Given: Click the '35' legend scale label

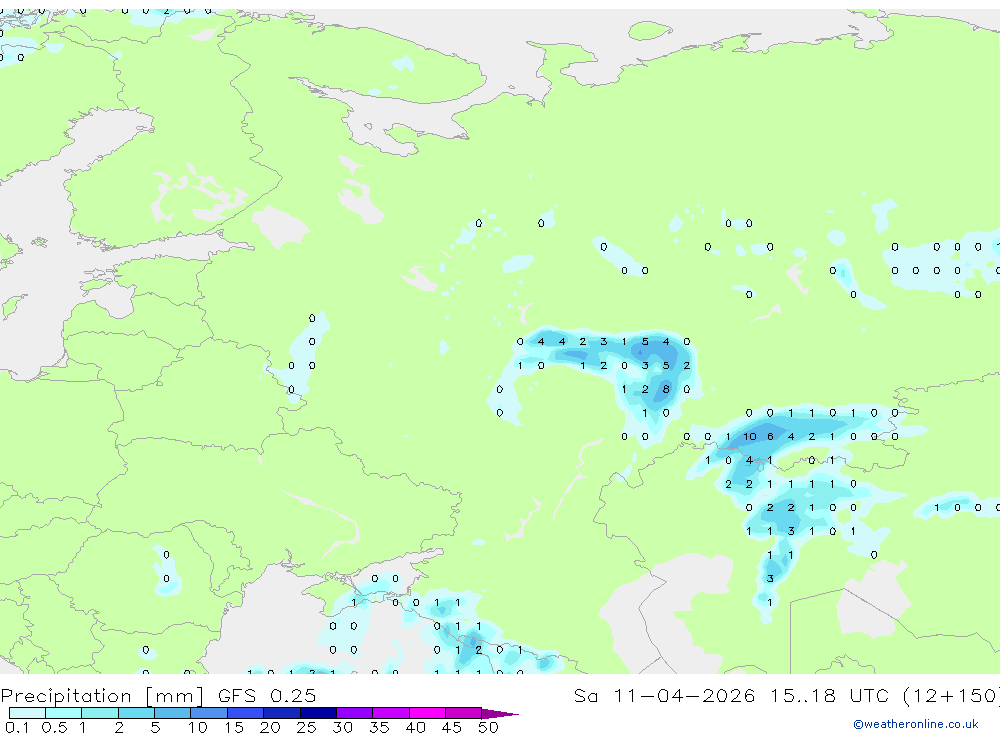Looking at the screenshot, I should [x=379, y=727].
